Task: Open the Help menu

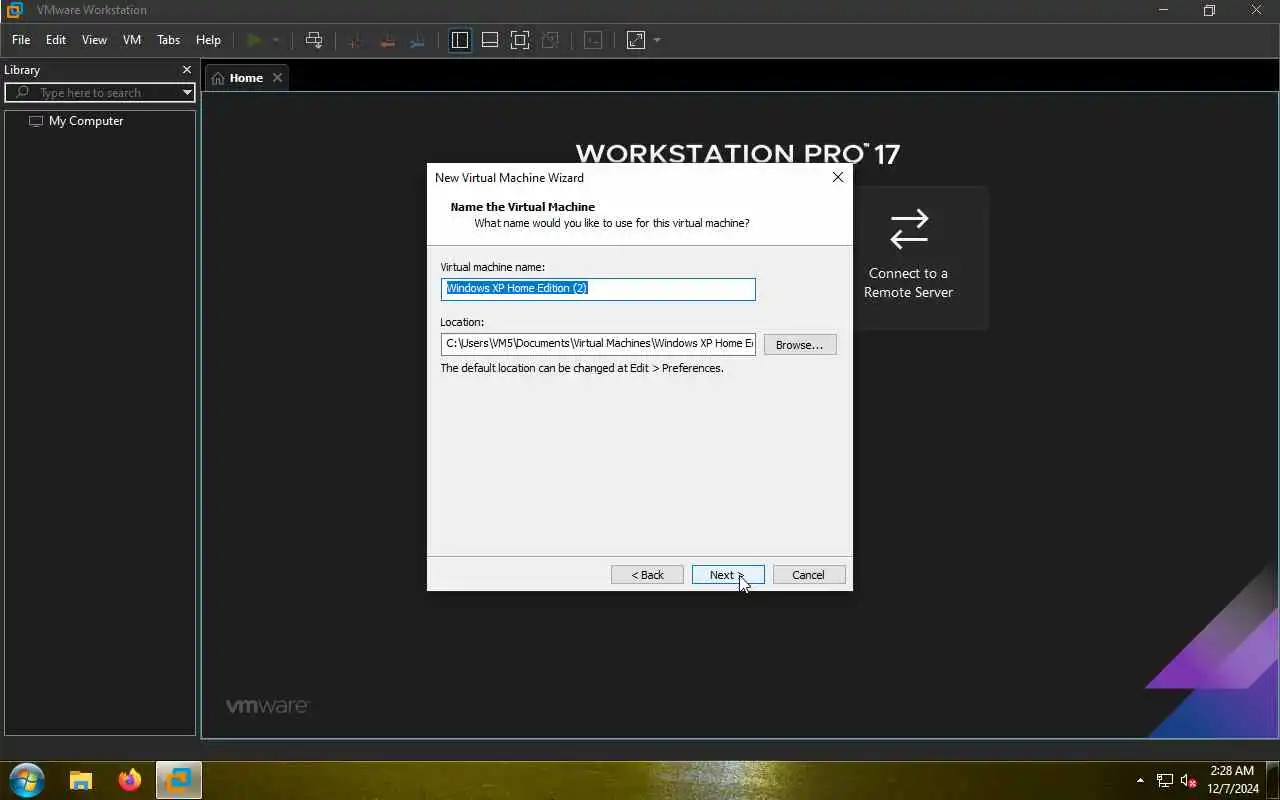Action: [208, 40]
